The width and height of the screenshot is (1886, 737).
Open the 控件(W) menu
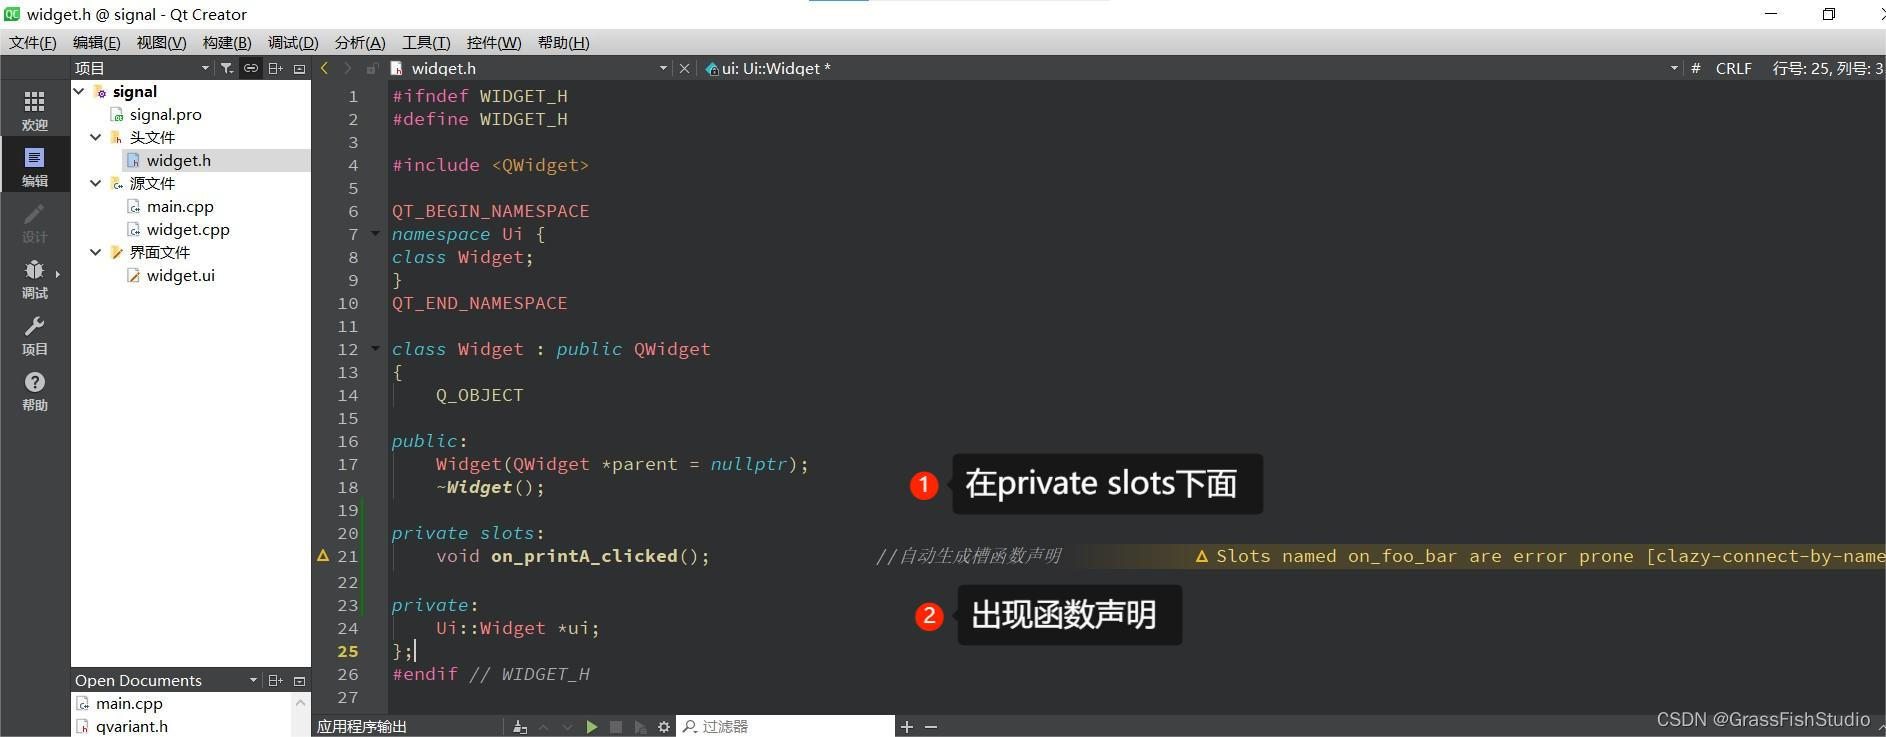[494, 42]
